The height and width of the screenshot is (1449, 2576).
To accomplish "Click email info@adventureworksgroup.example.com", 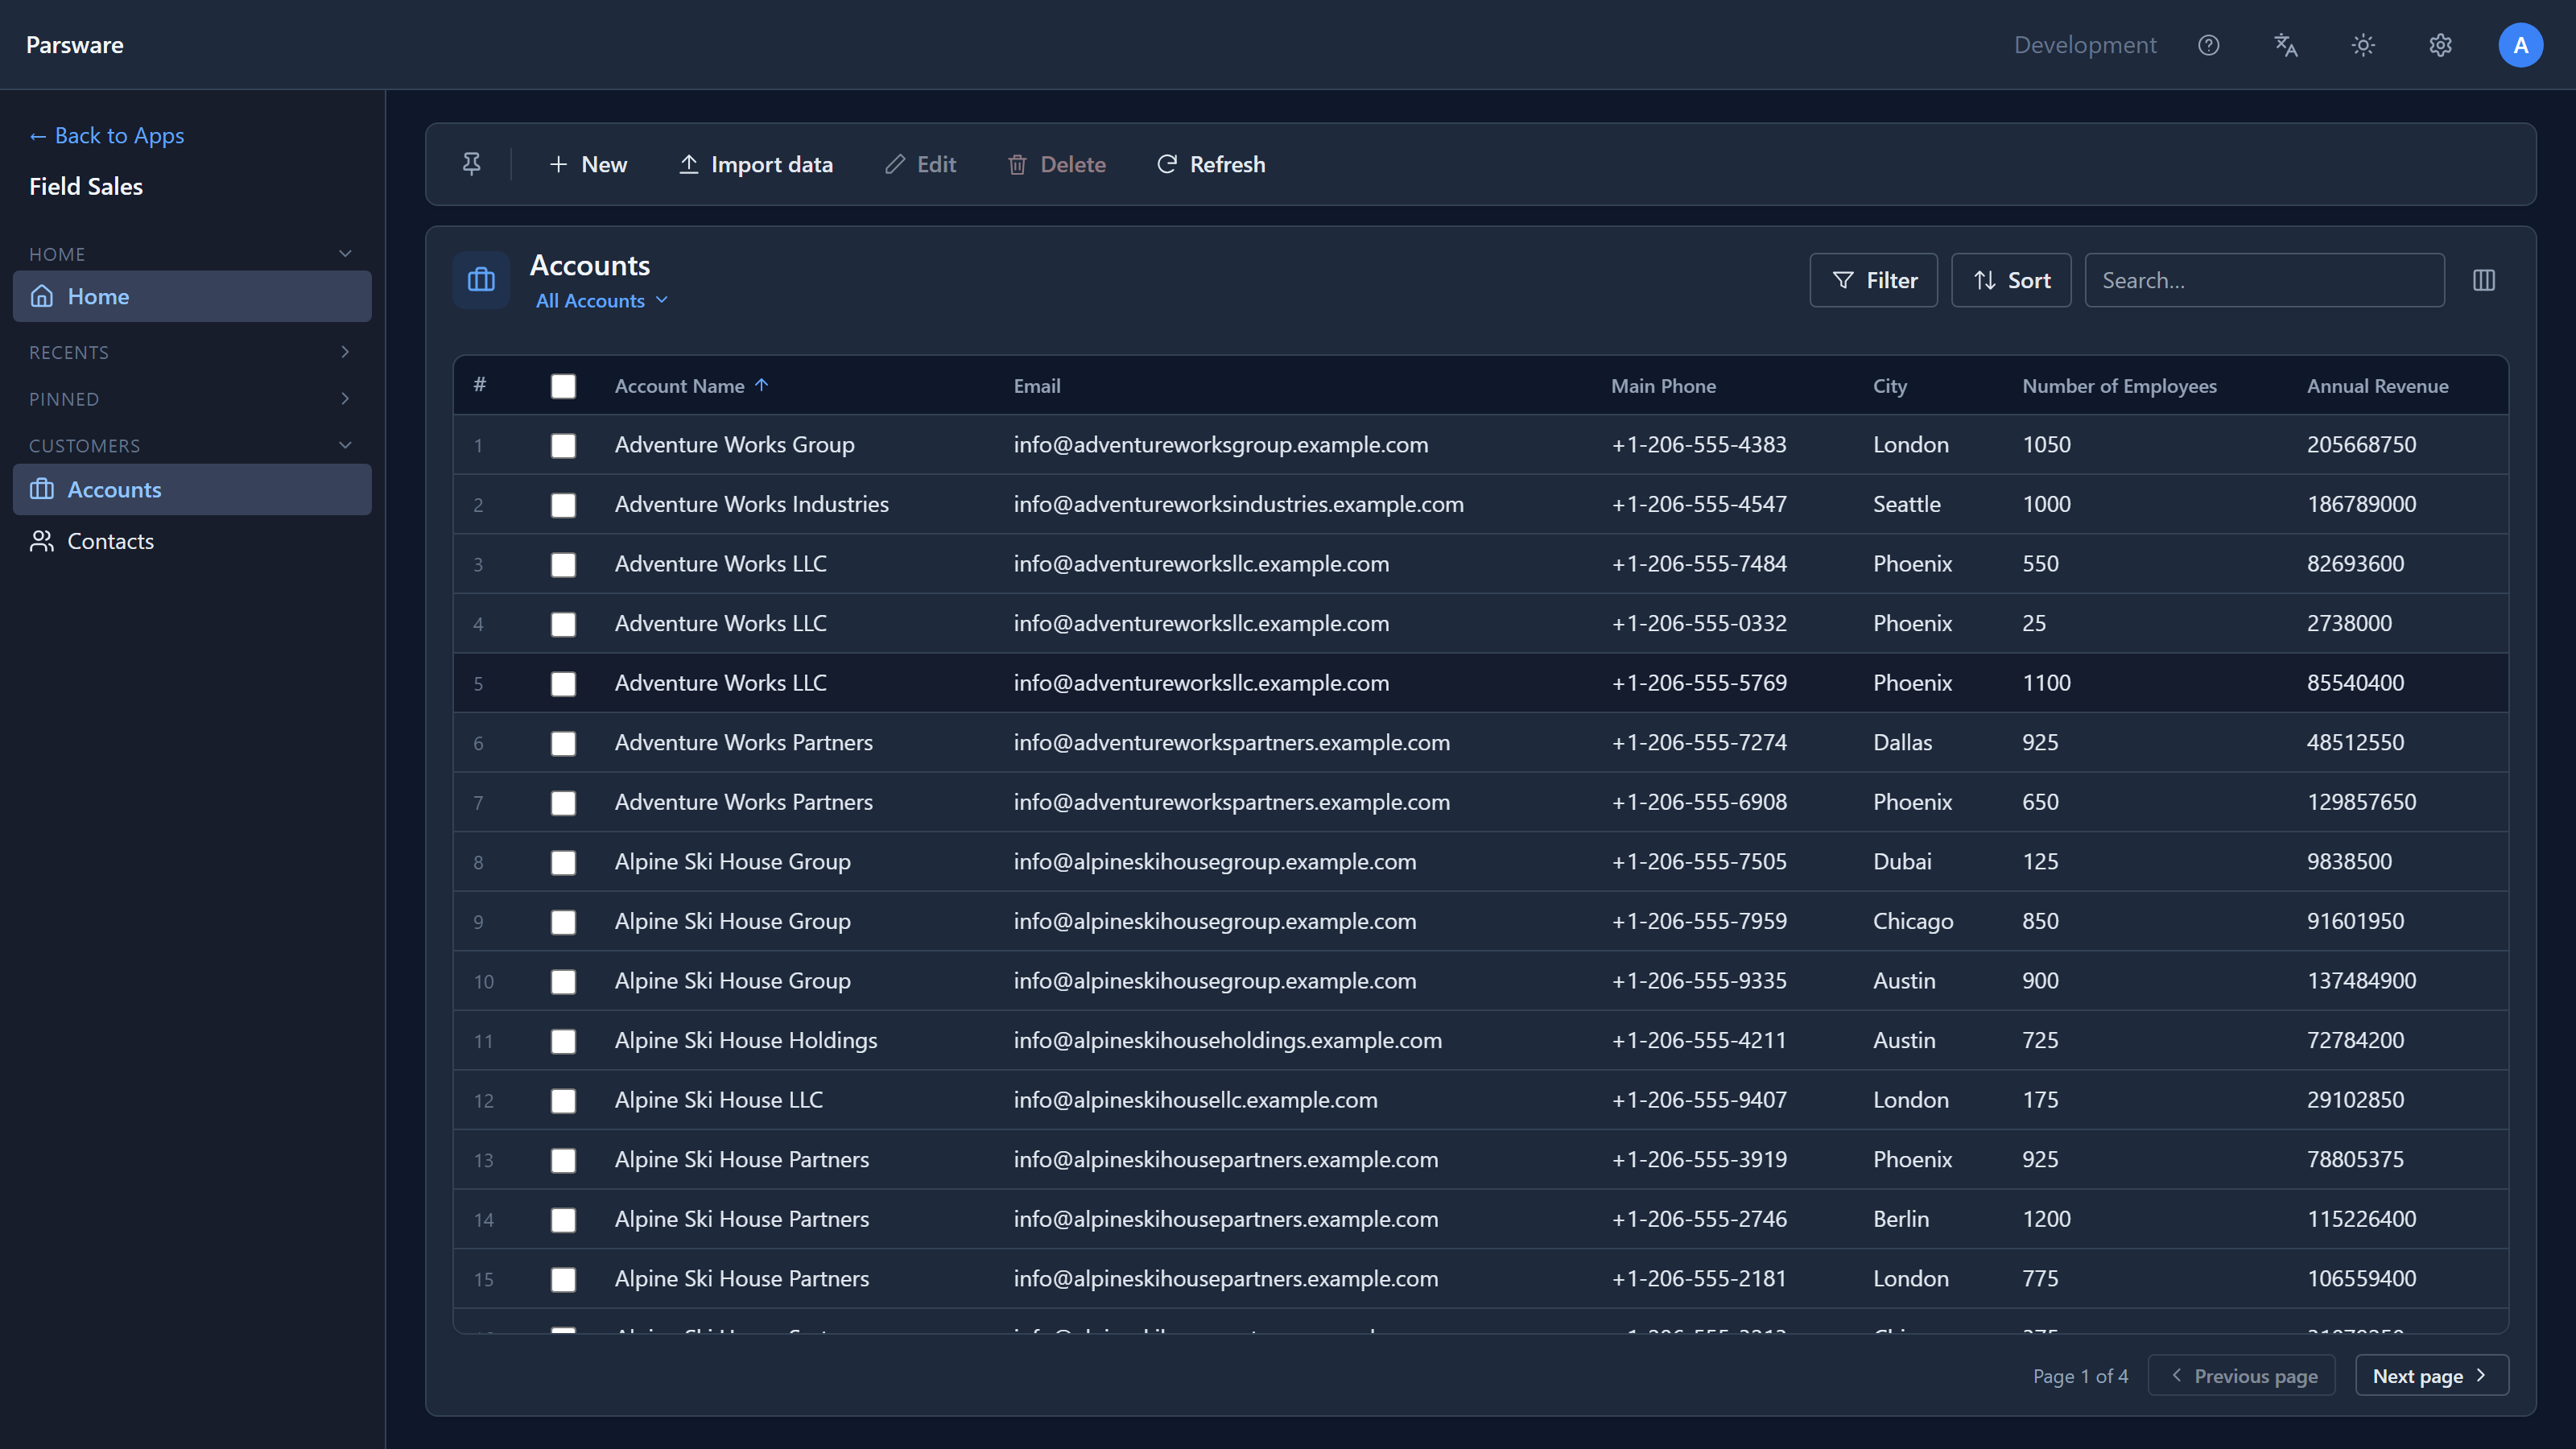I will [x=1221, y=444].
